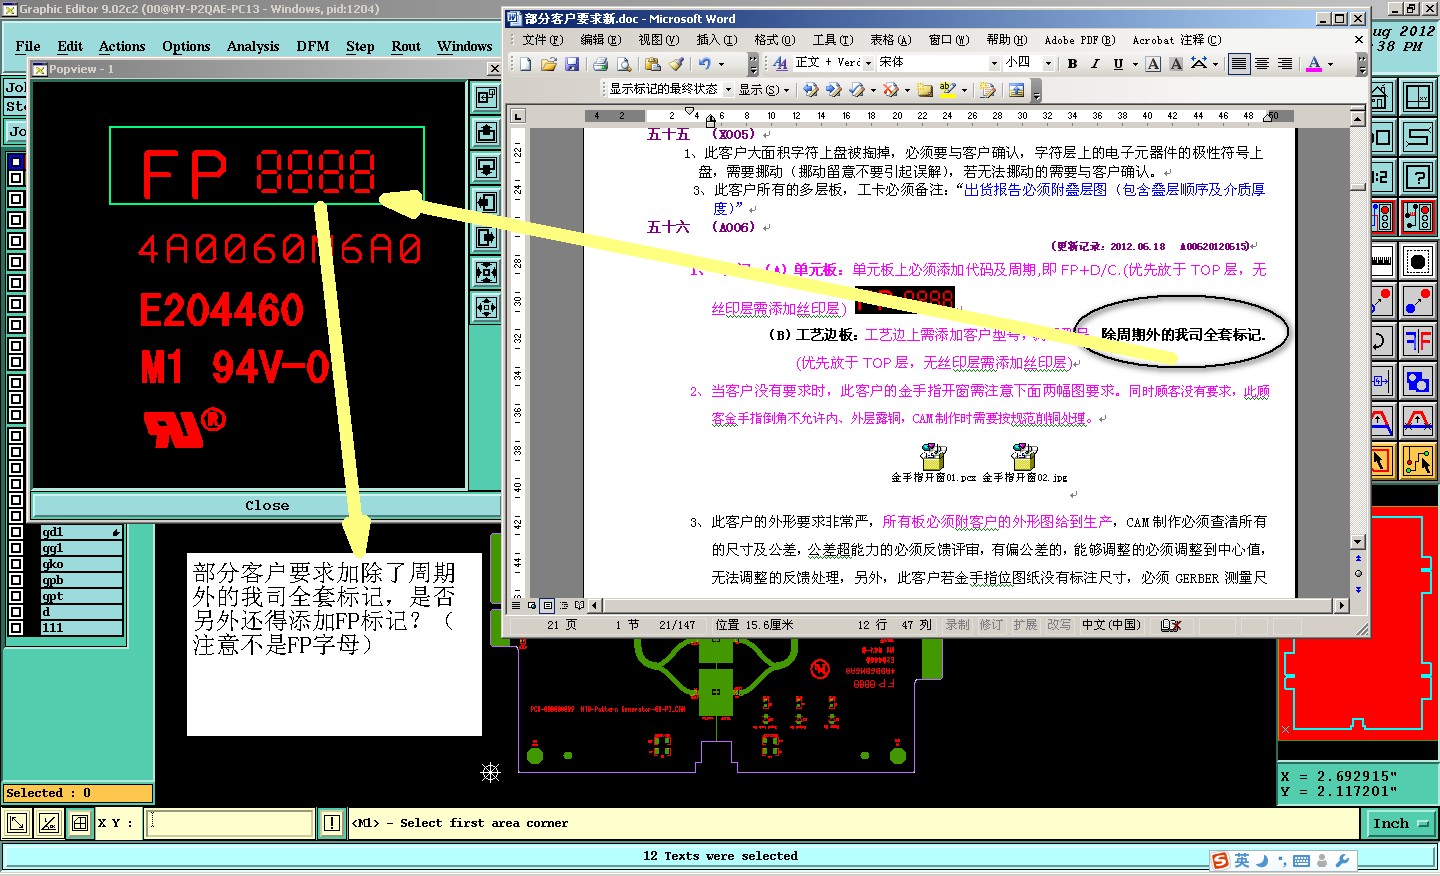
Task: Toggle Italic formatting in Word
Action: 1095,64
